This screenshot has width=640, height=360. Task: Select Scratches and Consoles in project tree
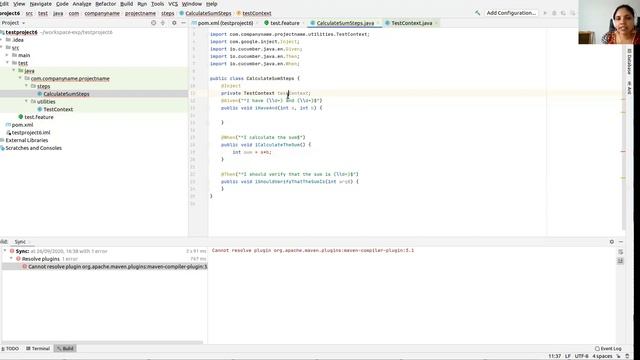pos(33,148)
